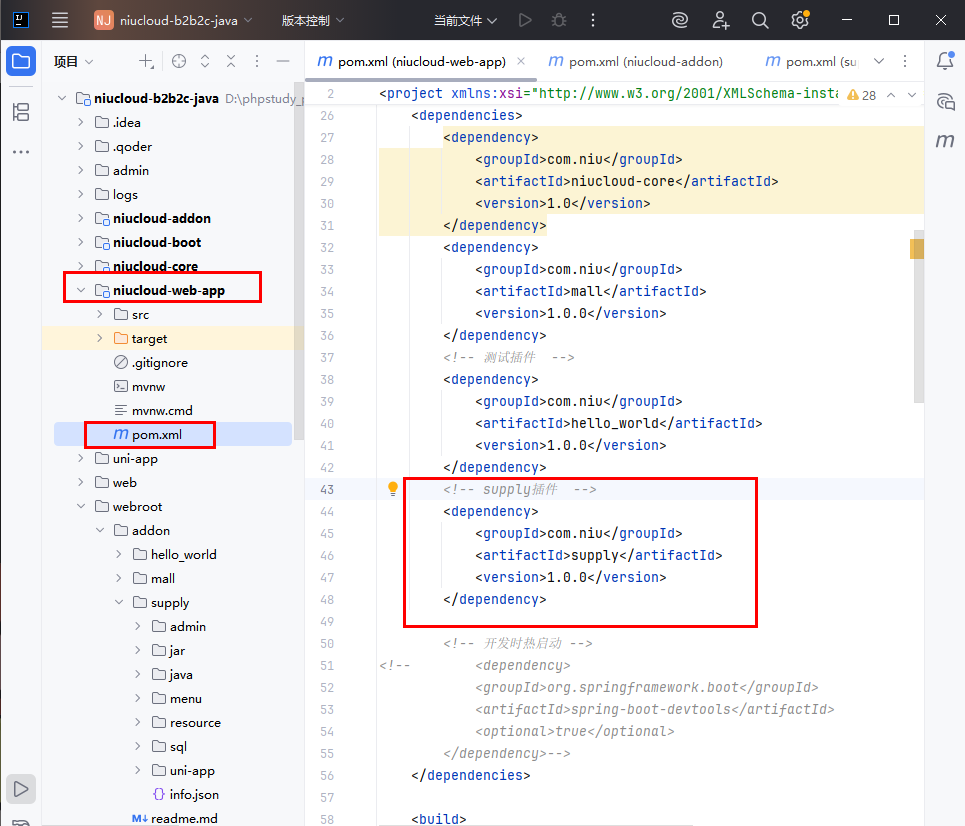Click the warnings count indicator in editor
965x826 pixels.
pyautogui.click(x=861, y=95)
